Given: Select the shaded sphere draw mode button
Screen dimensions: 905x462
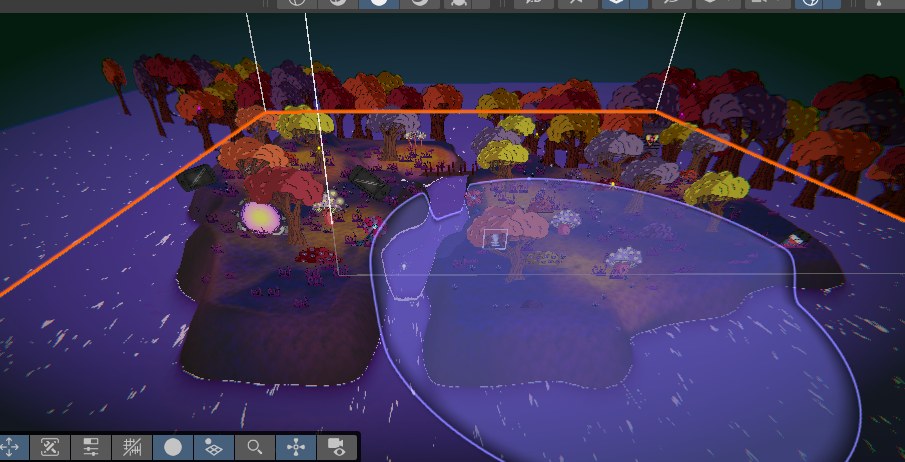Looking at the screenshot, I should 173,448.
